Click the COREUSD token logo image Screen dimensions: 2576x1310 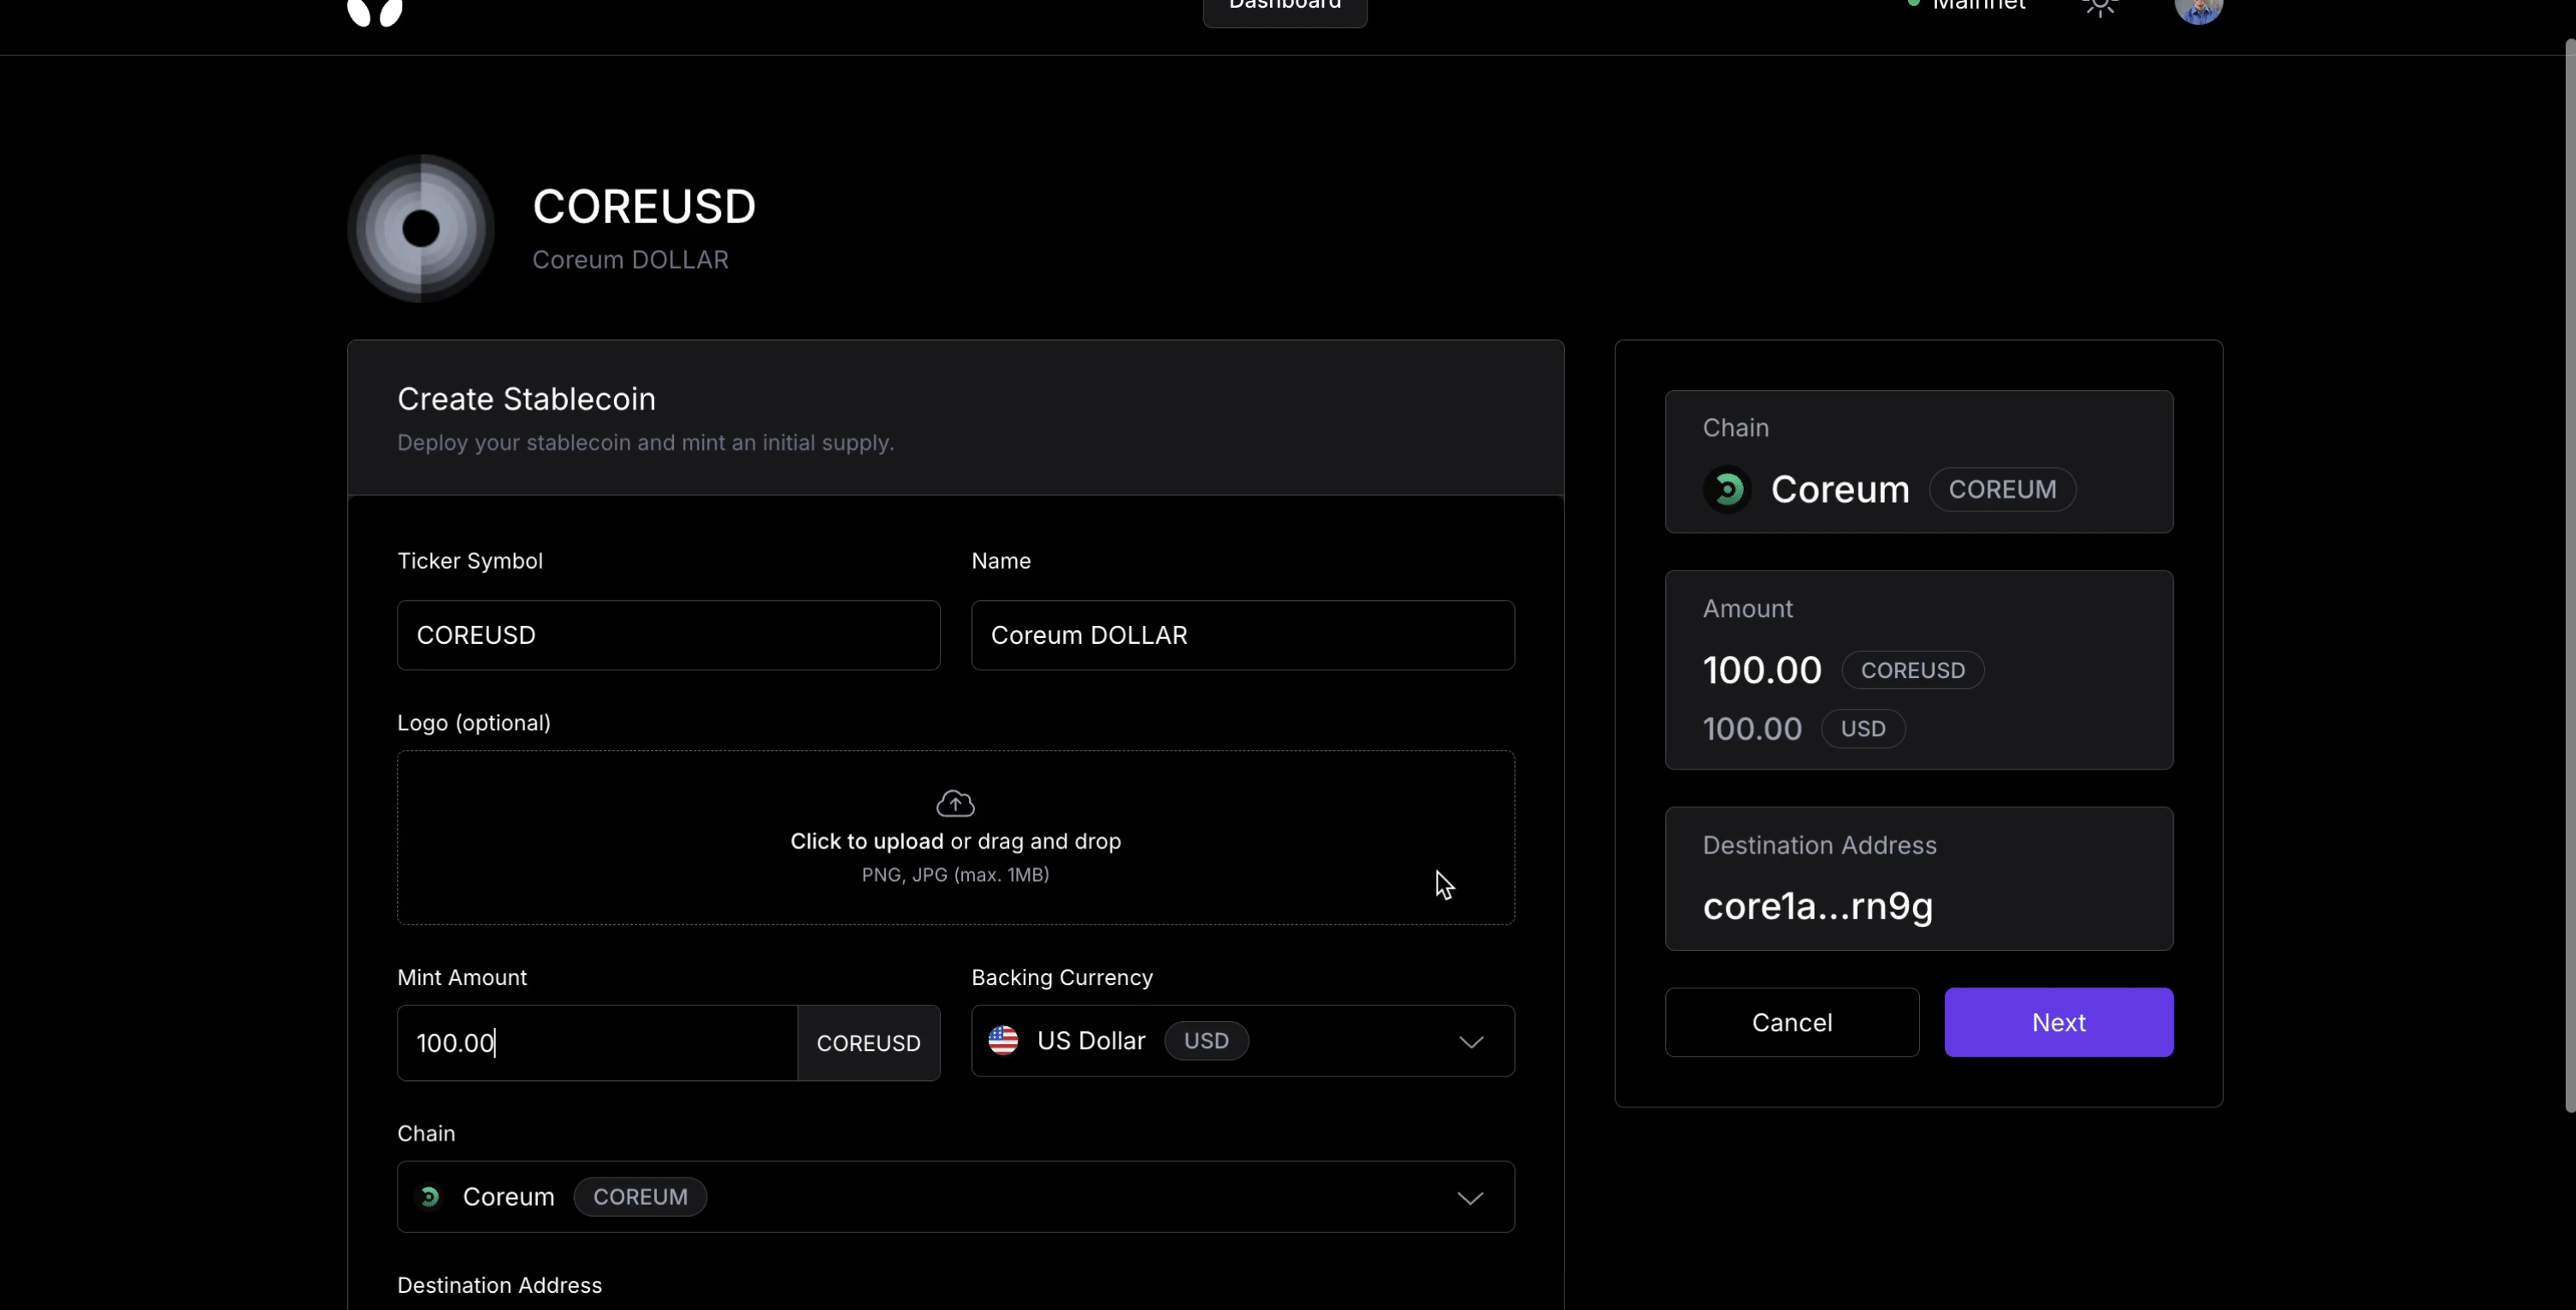[421, 229]
